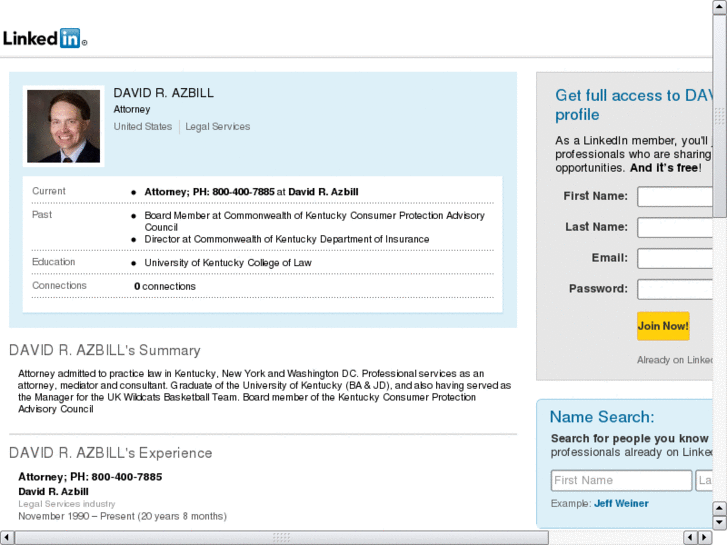Click the Join Now! button
The image size is (727, 545).
(x=663, y=326)
